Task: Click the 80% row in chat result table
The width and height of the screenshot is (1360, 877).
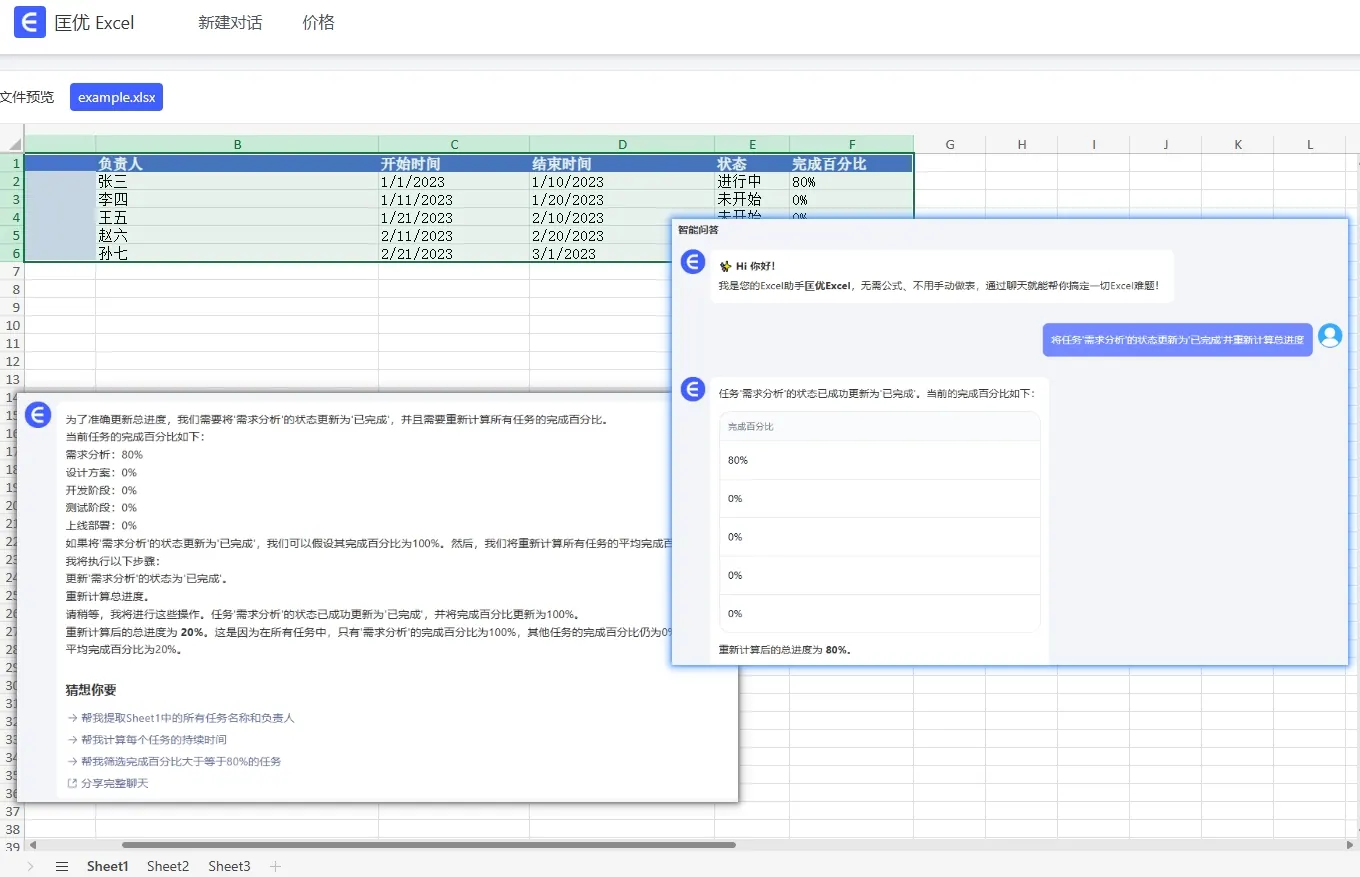Action: [x=880, y=460]
